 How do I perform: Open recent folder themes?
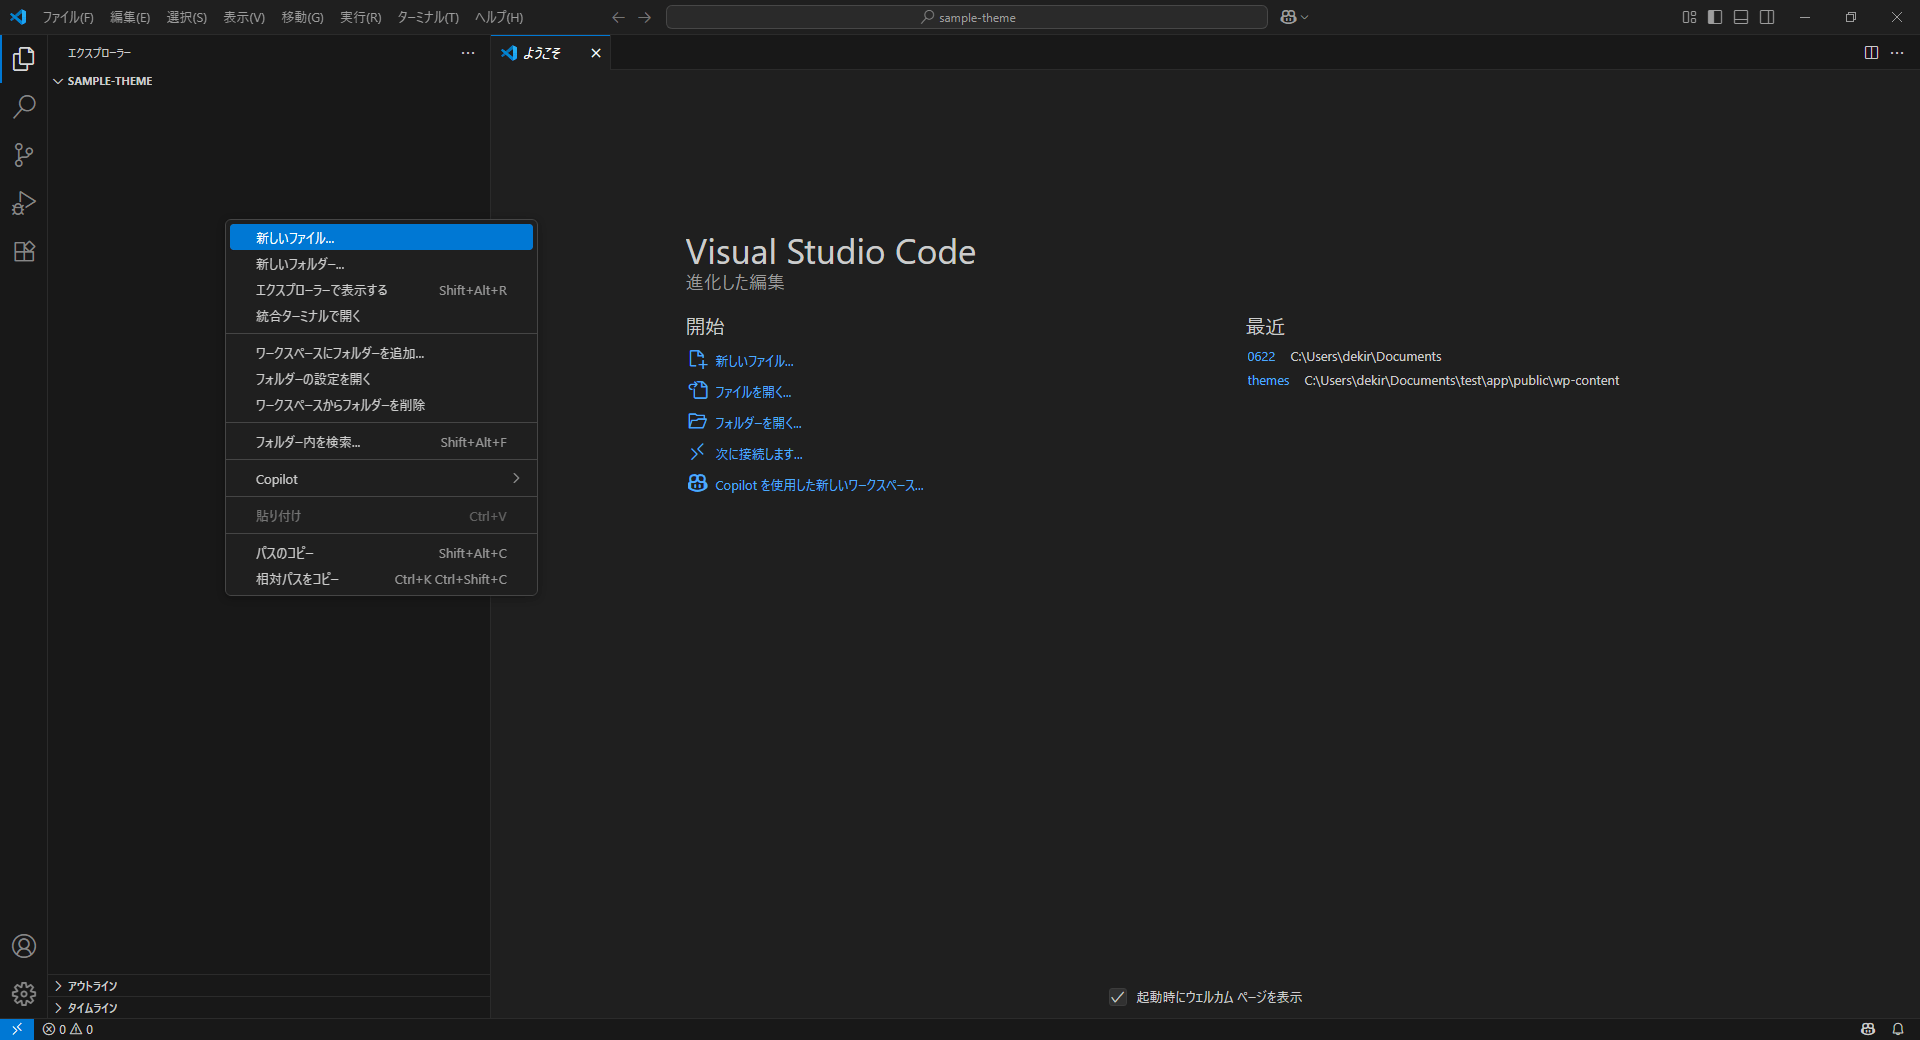1268,381
